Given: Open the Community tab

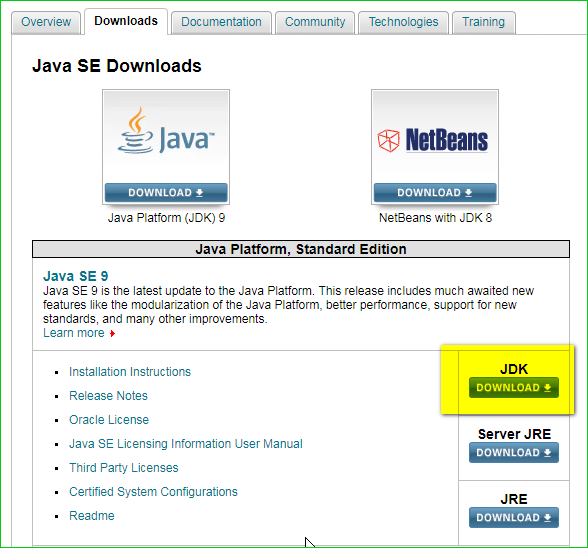Looking at the screenshot, I should click(x=315, y=22).
